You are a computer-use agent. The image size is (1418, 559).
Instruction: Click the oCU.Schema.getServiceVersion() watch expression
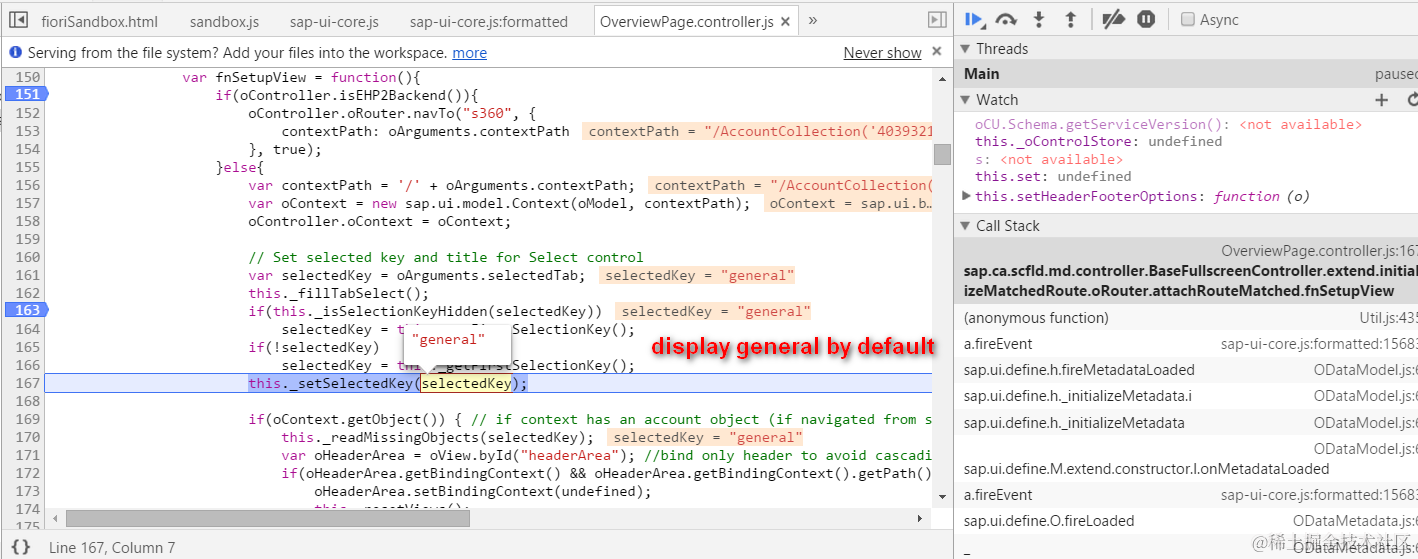point(1168,125)
